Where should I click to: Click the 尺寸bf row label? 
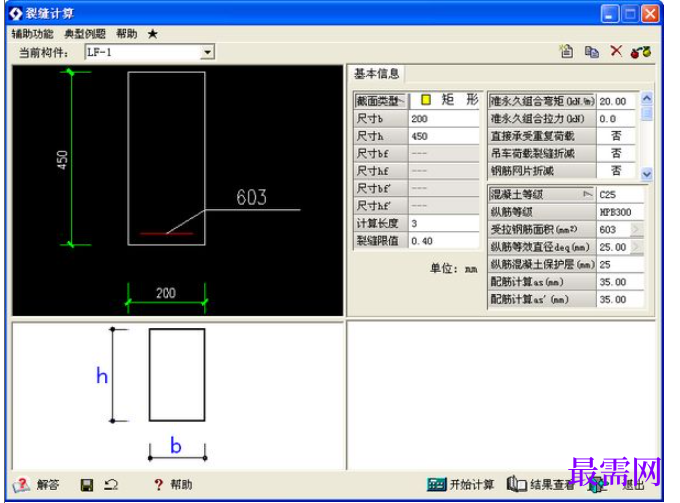click(x=381, y=154)
